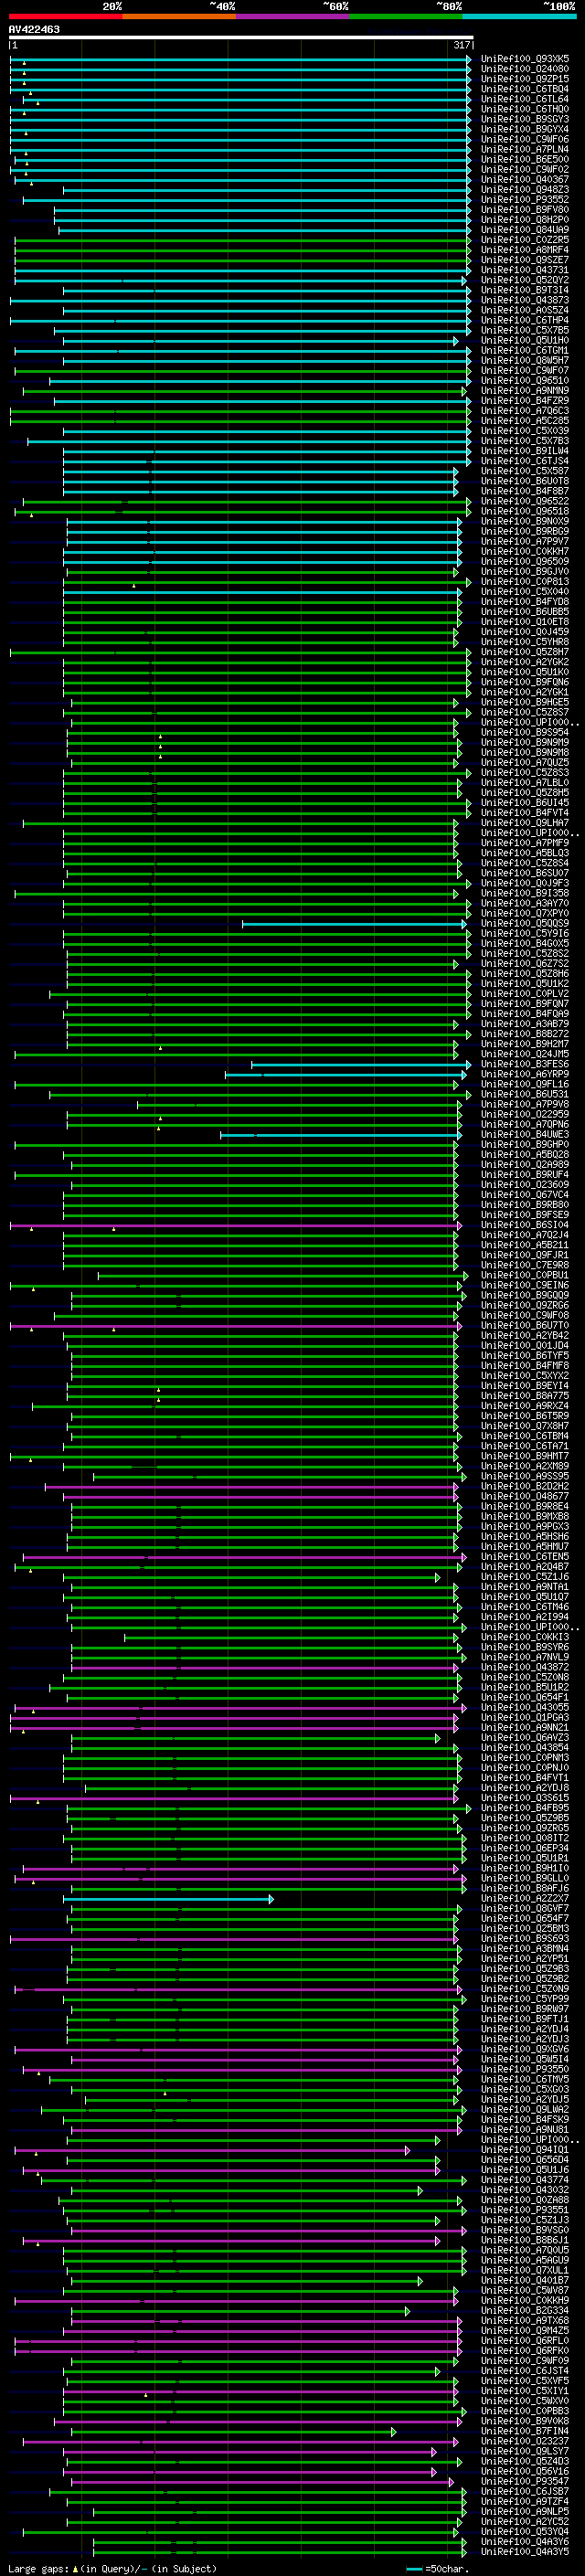Open hit UniRef100_Q93XK5

(x=525, y=59)
